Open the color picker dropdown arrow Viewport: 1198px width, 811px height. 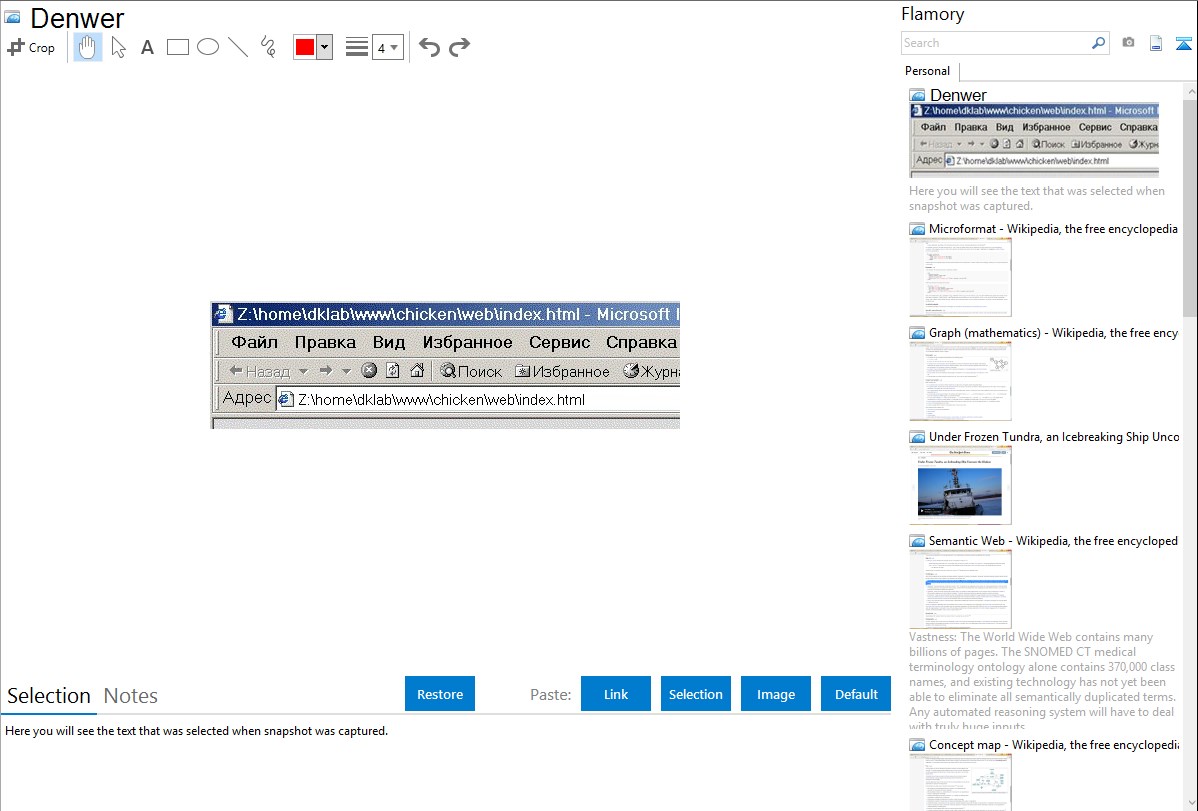point(325,47)
